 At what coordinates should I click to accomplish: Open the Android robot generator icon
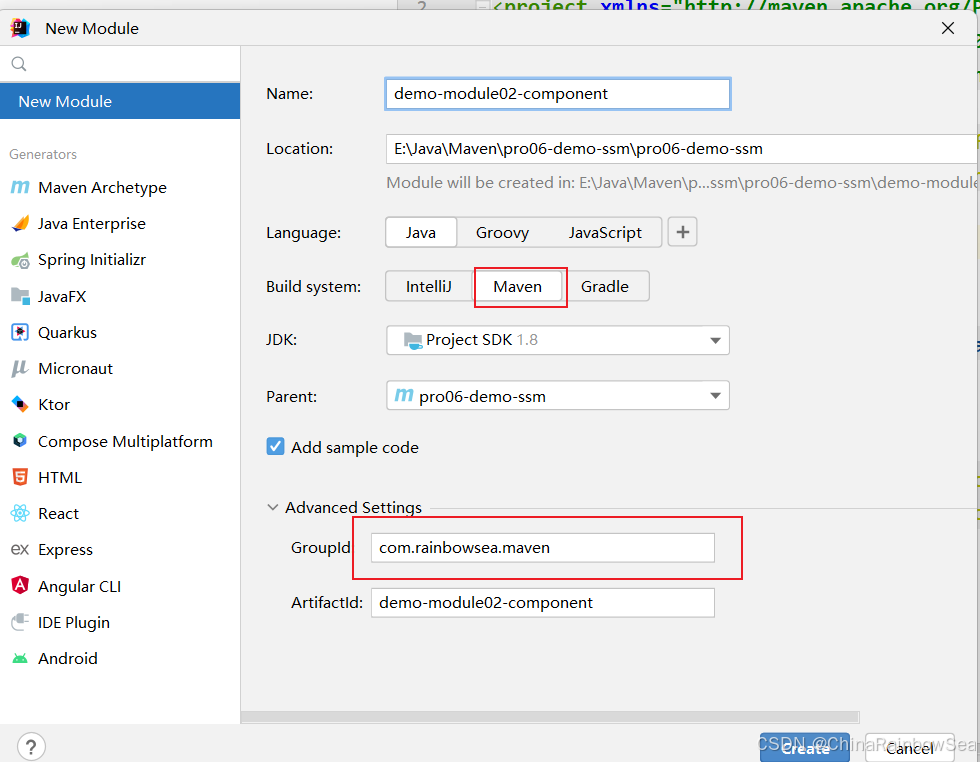click(20, 658)
